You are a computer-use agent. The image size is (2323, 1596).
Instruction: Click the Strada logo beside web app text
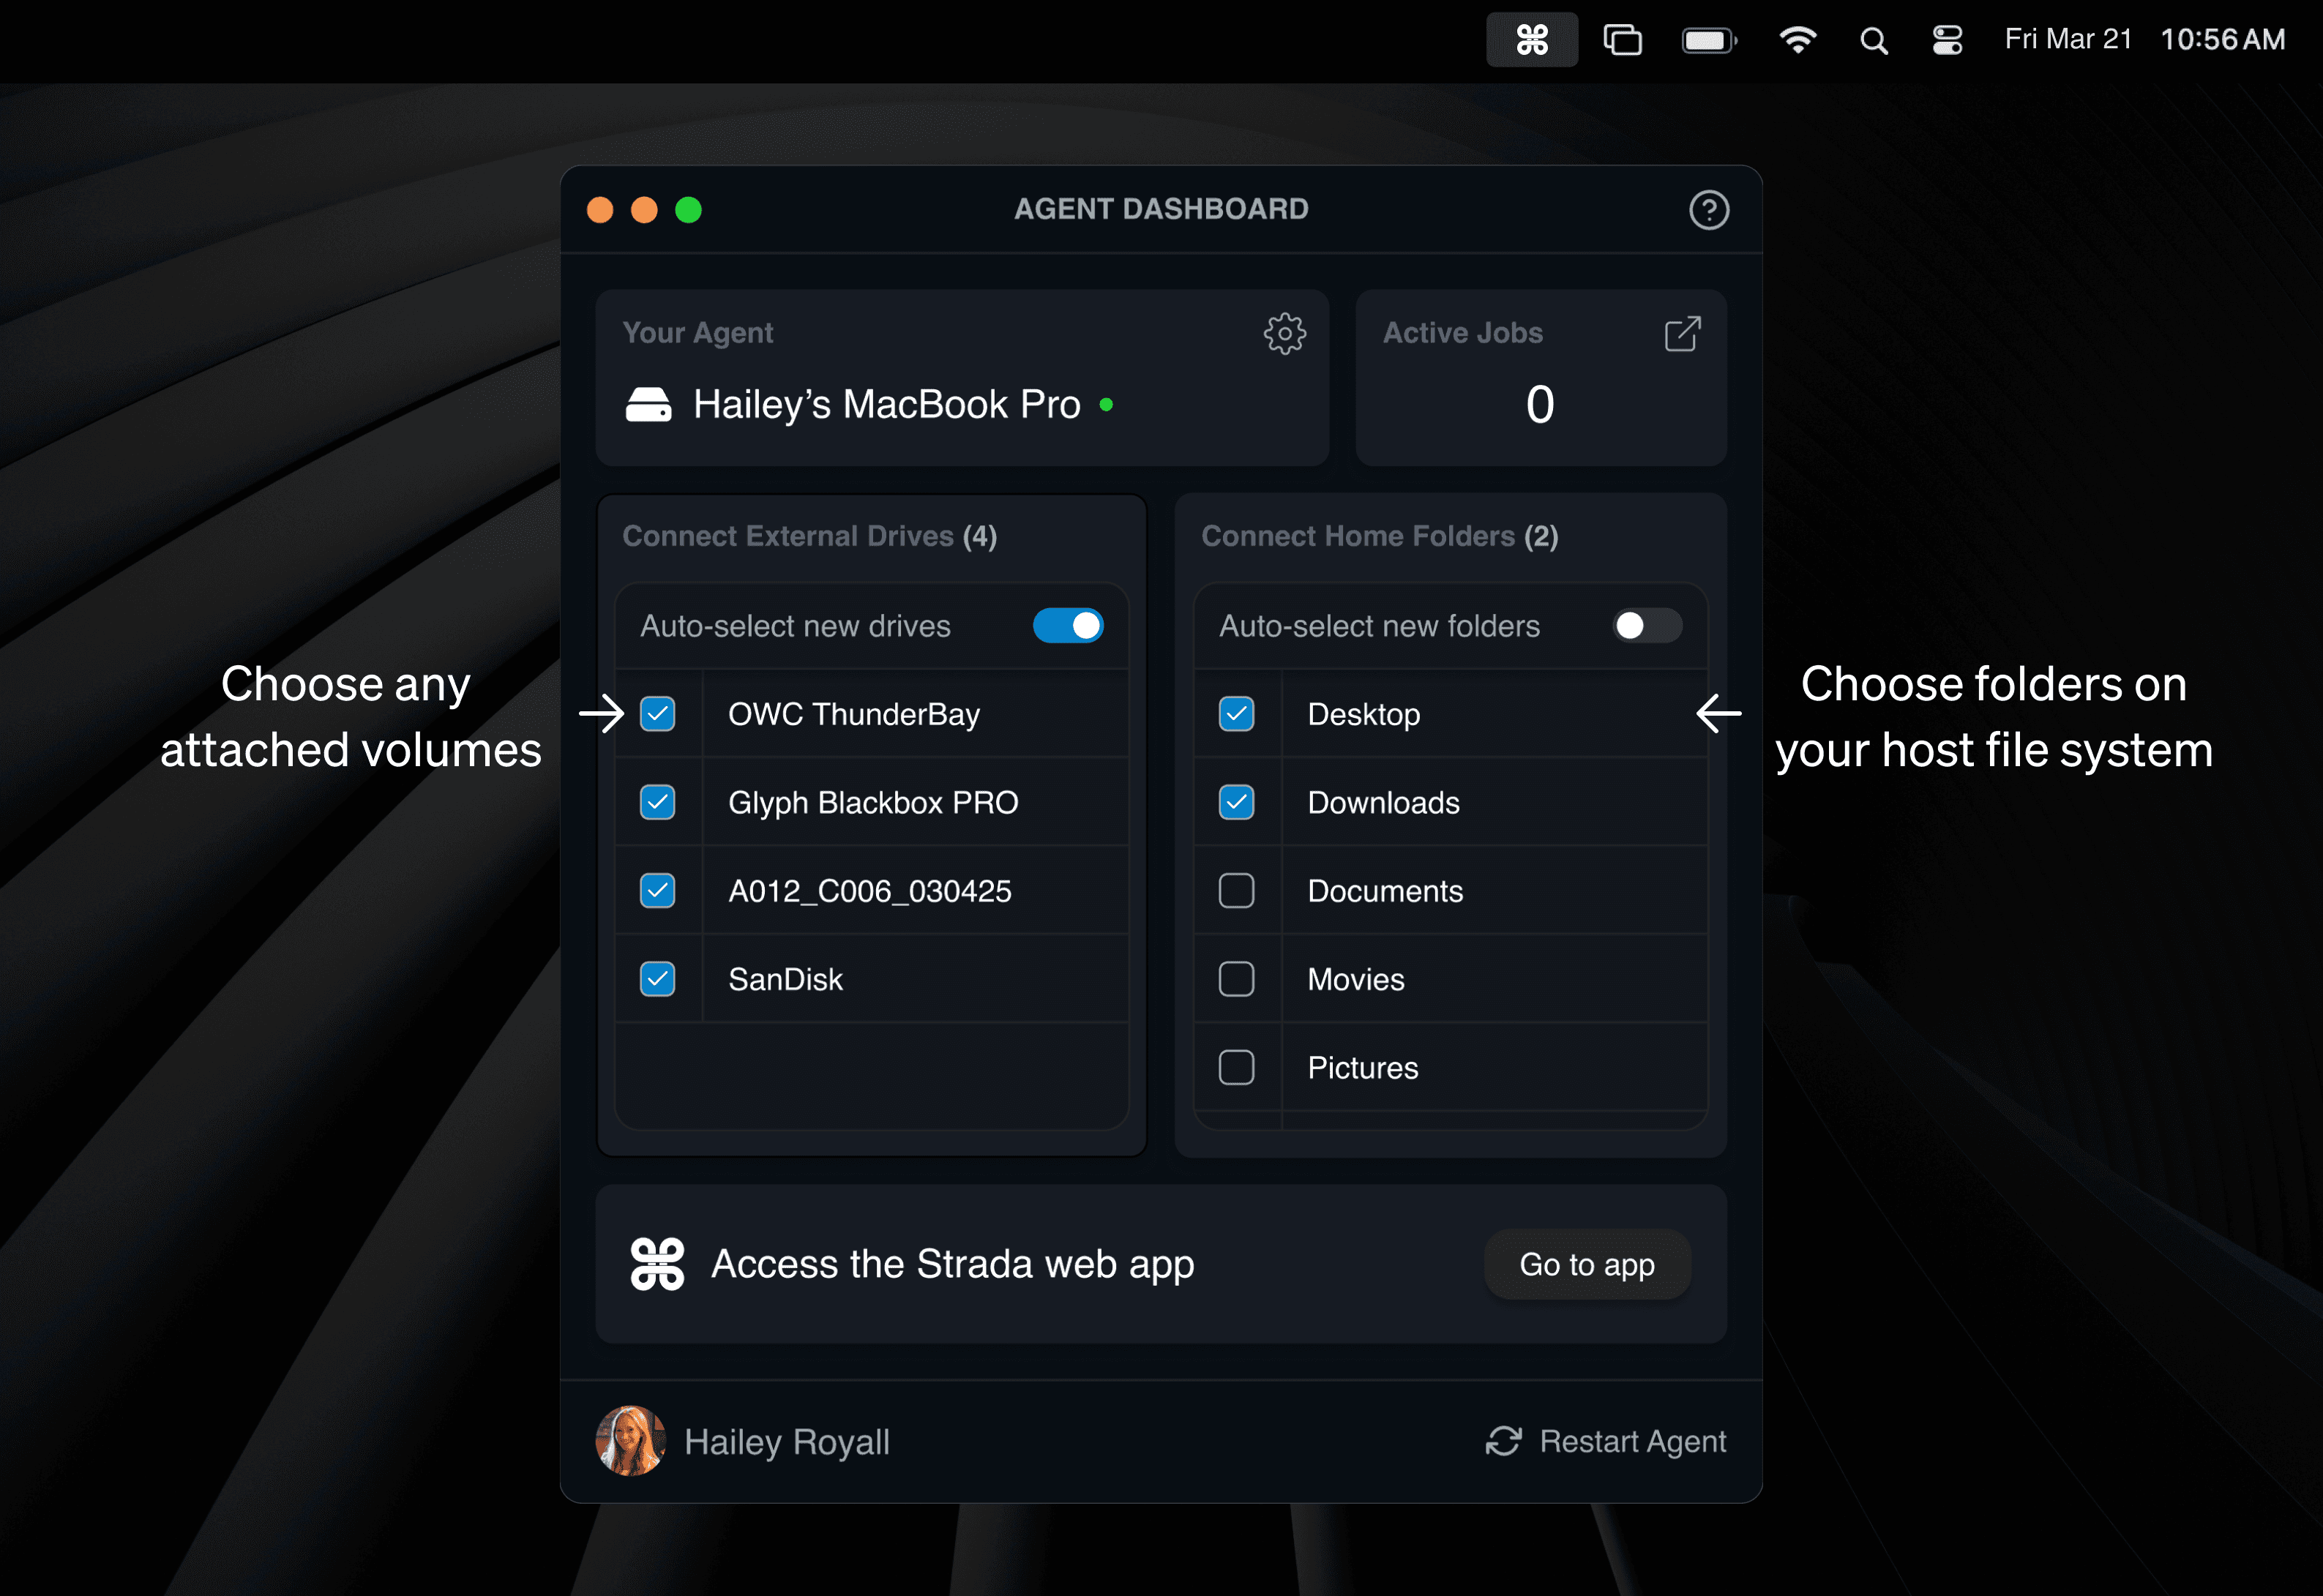[657, 1264]
